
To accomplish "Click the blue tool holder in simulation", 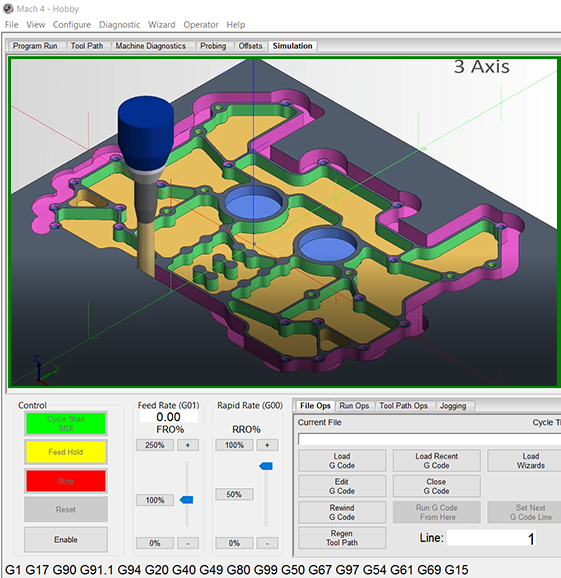I will [x=146, y=133].
